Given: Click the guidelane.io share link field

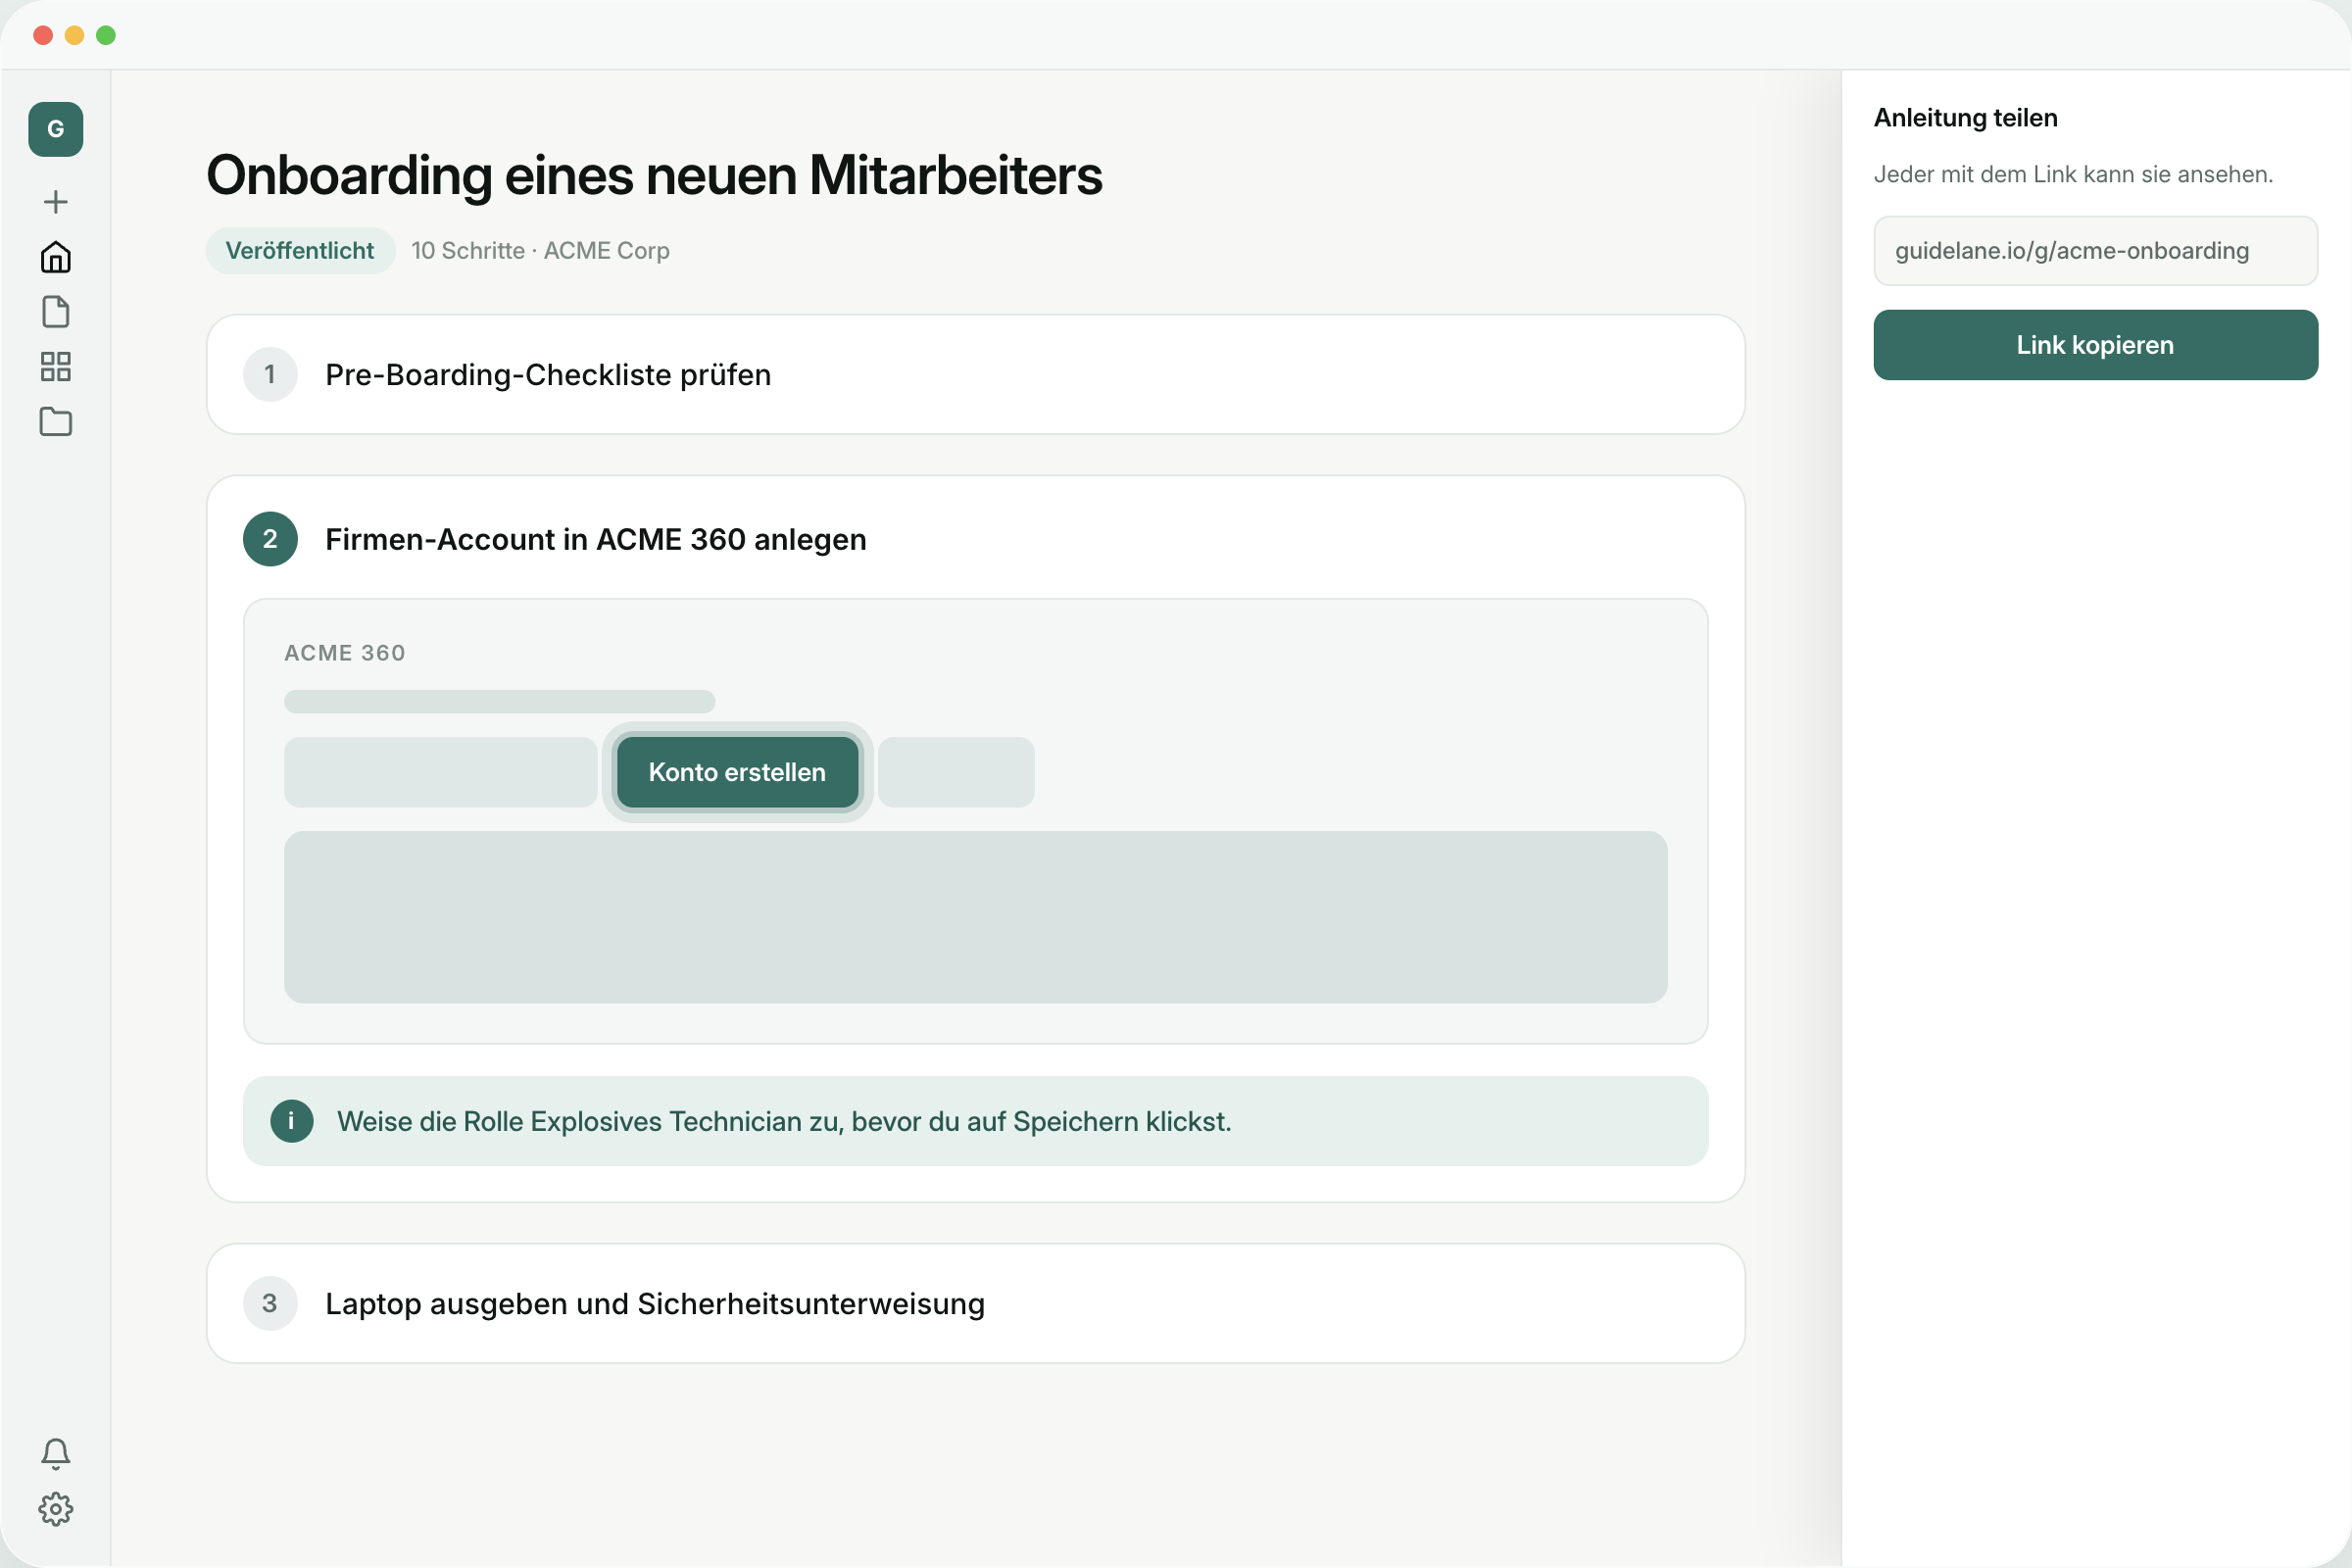Looking at the screenshot, I should click(x=2095, y=251).
